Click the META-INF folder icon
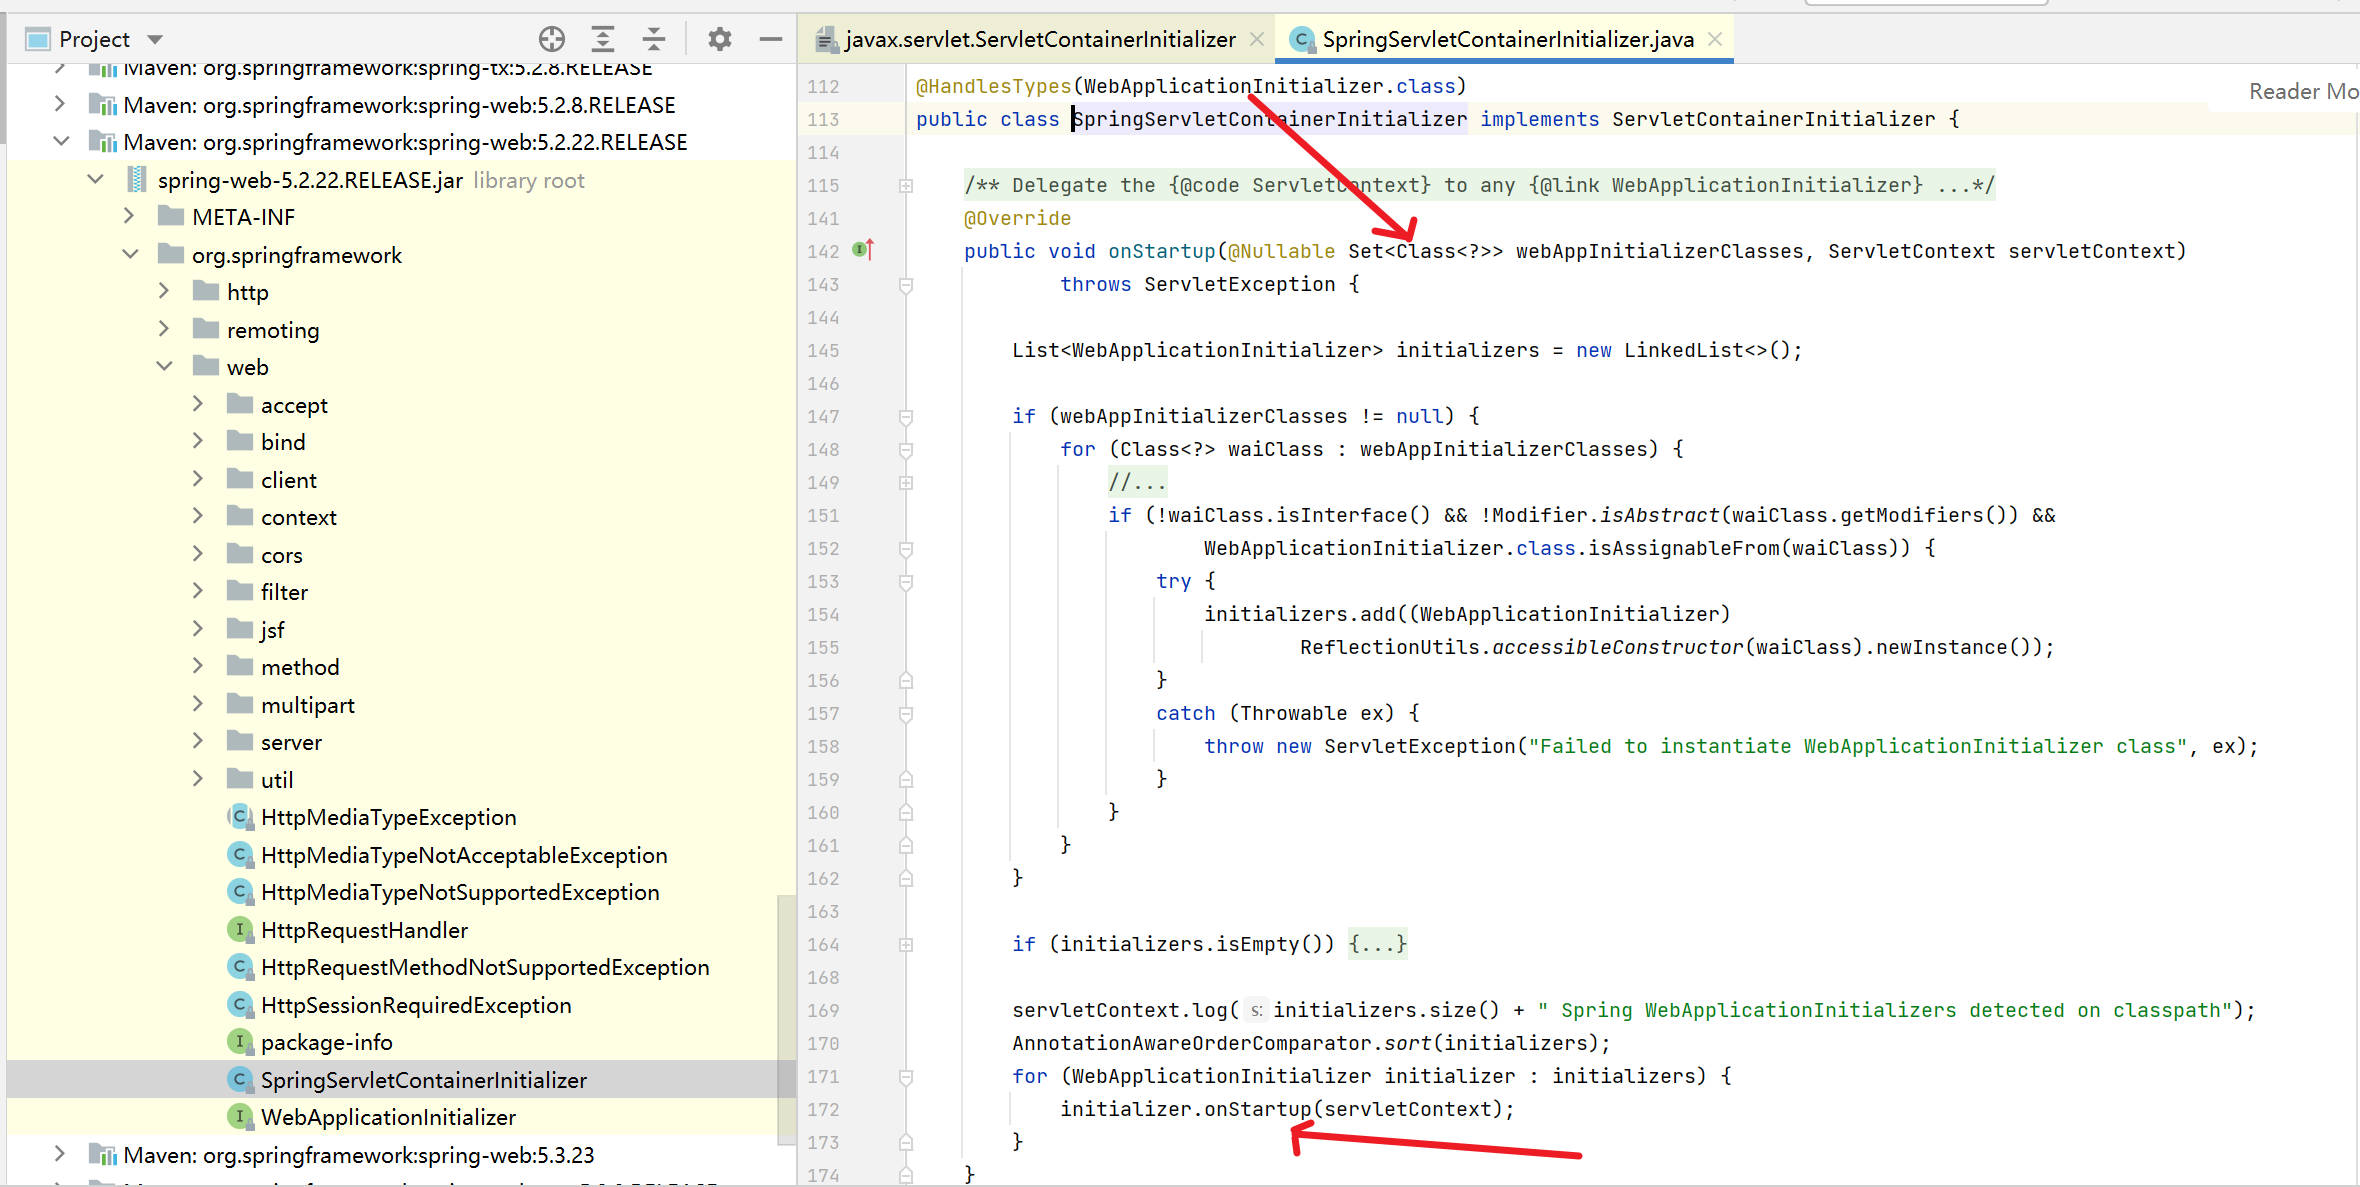 [171, 216]
